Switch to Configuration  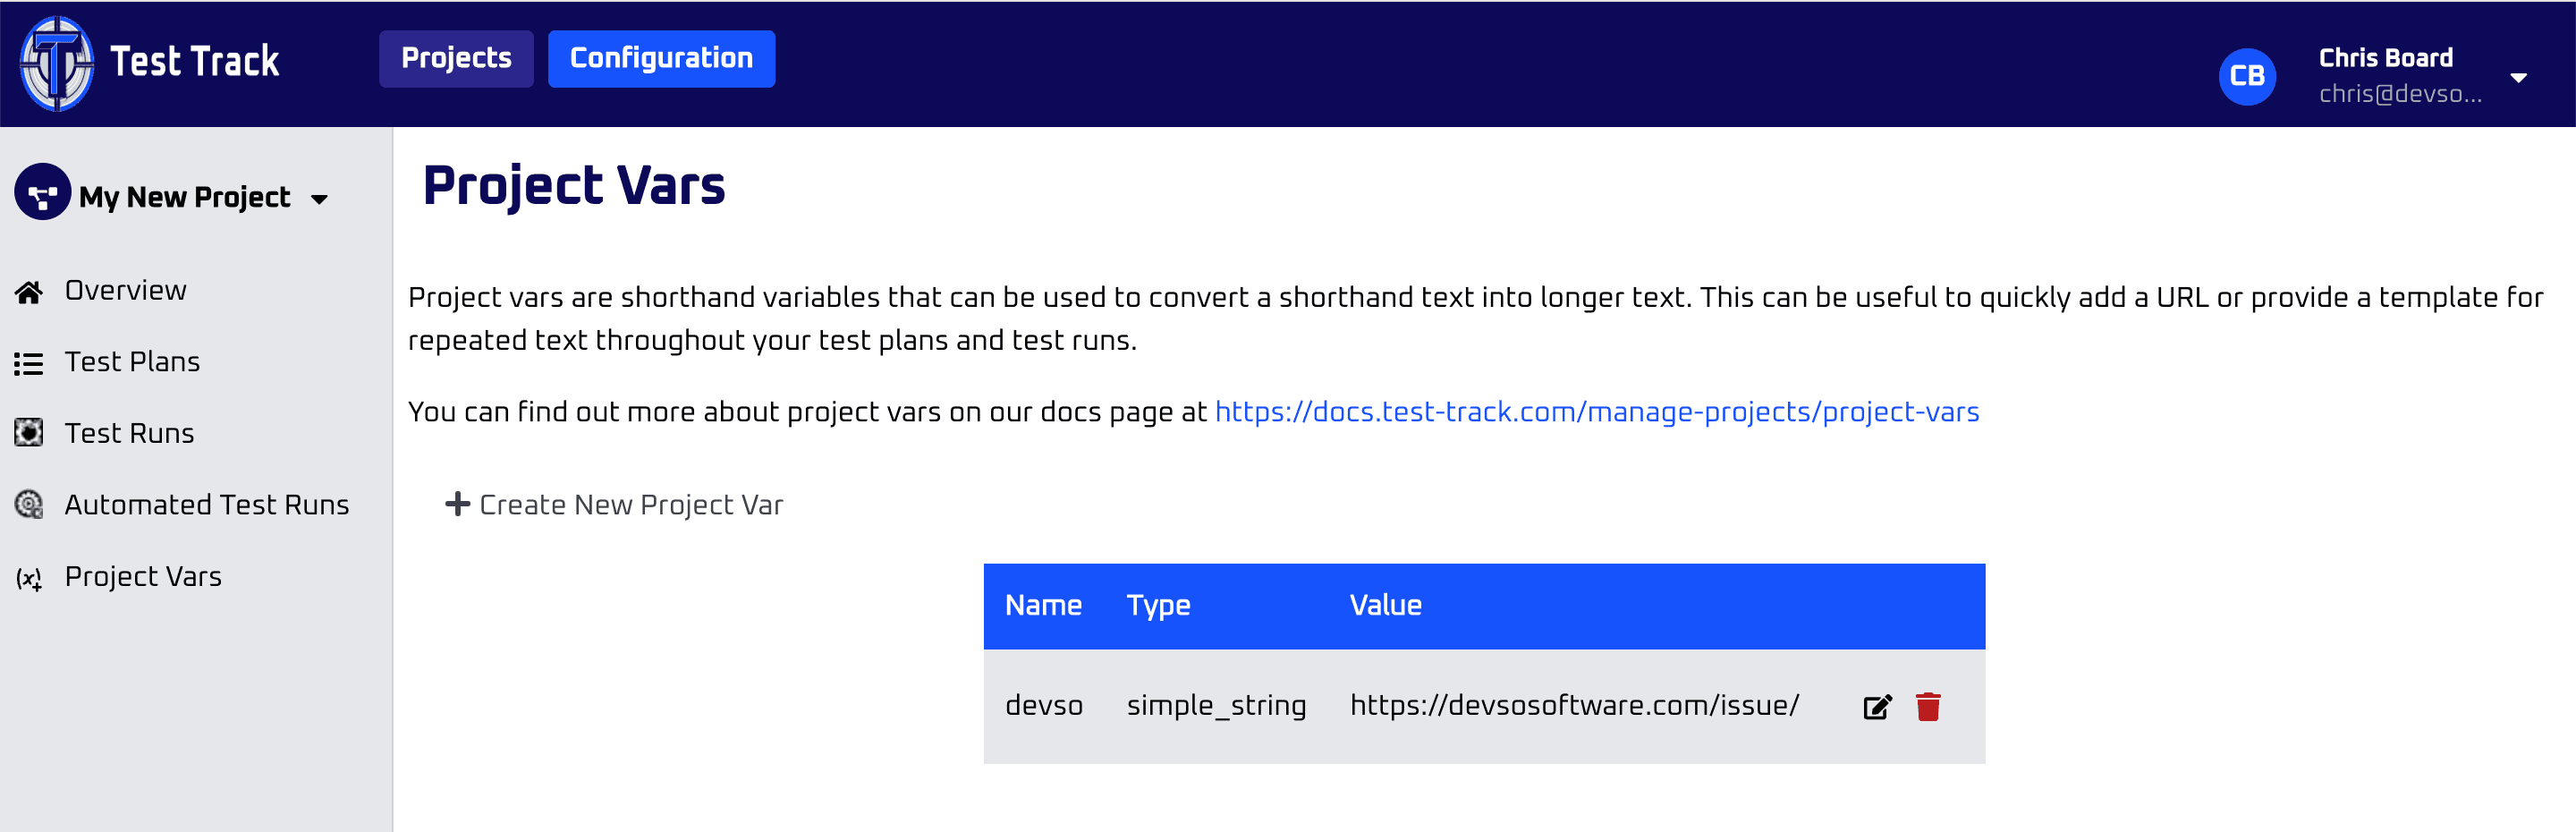point(661,58)
